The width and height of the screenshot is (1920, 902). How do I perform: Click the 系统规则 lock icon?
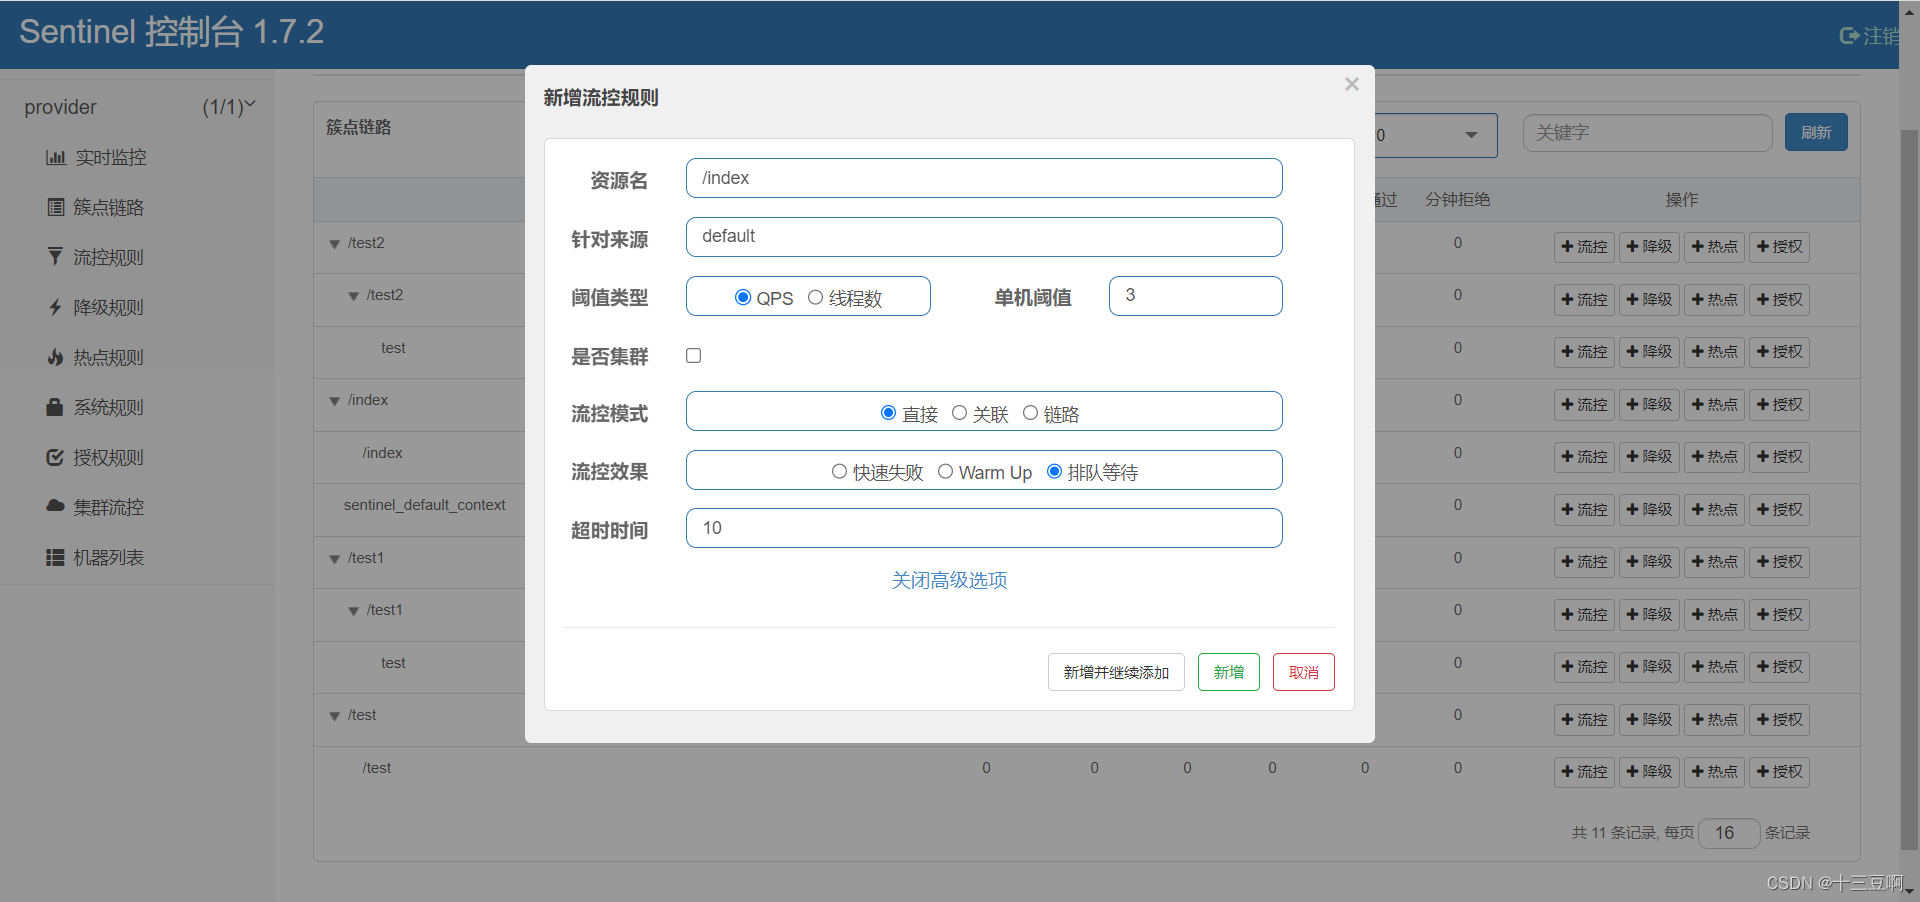tap(55, 407)
